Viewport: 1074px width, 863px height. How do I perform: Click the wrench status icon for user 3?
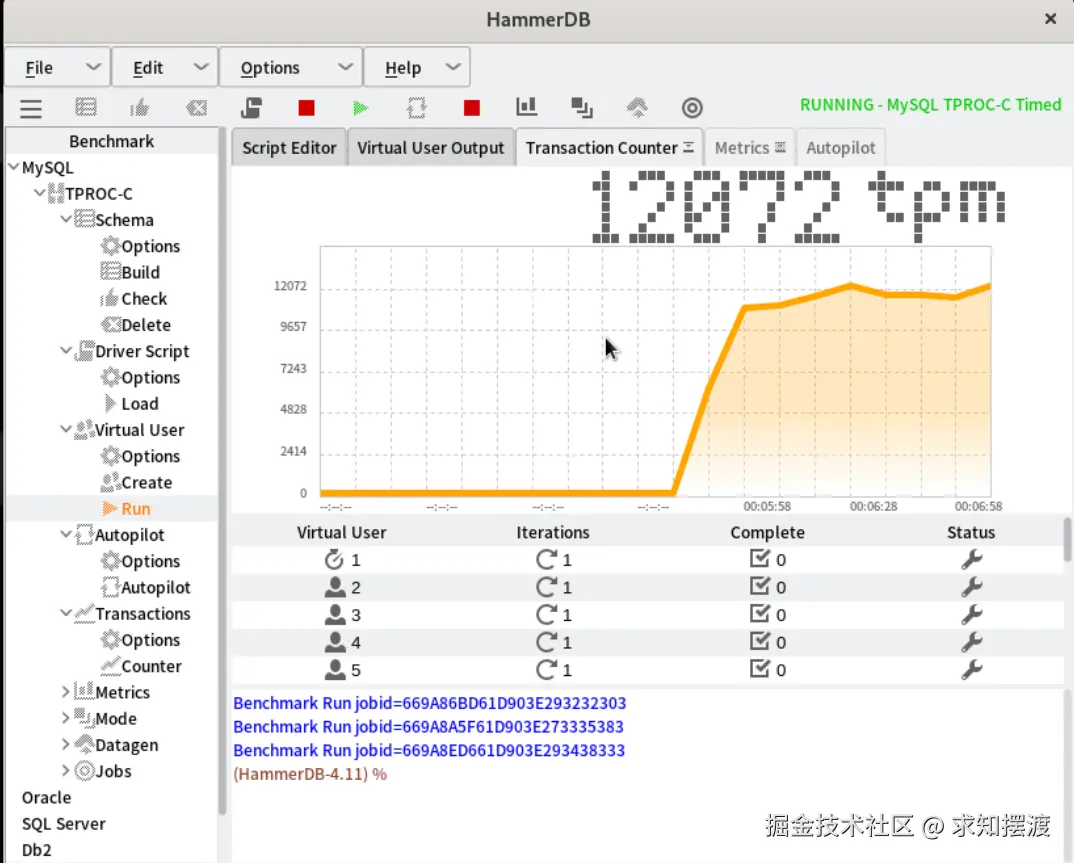(x=971, y=614)
